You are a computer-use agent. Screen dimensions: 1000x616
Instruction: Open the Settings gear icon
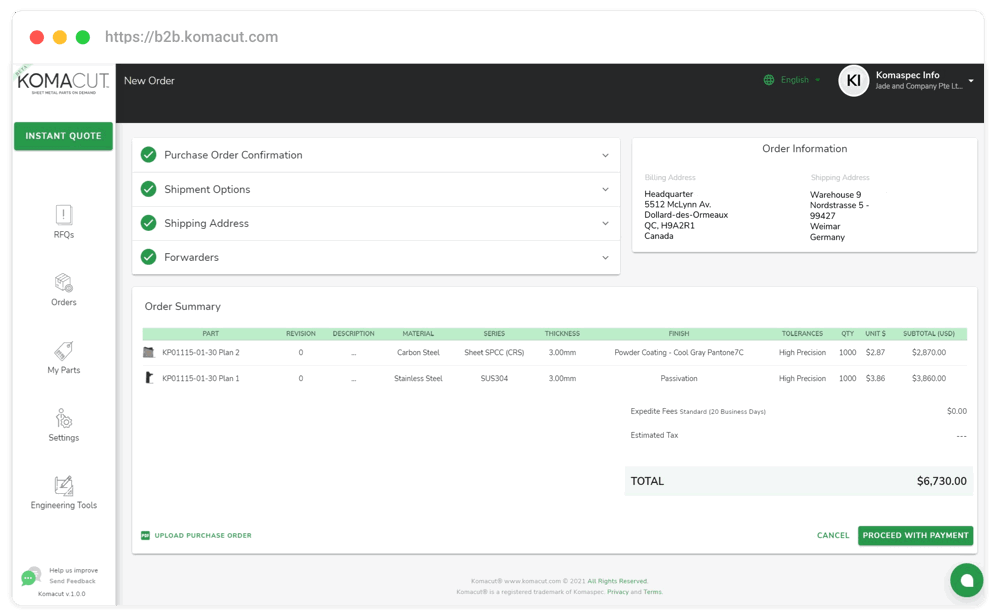pos(64,418)
